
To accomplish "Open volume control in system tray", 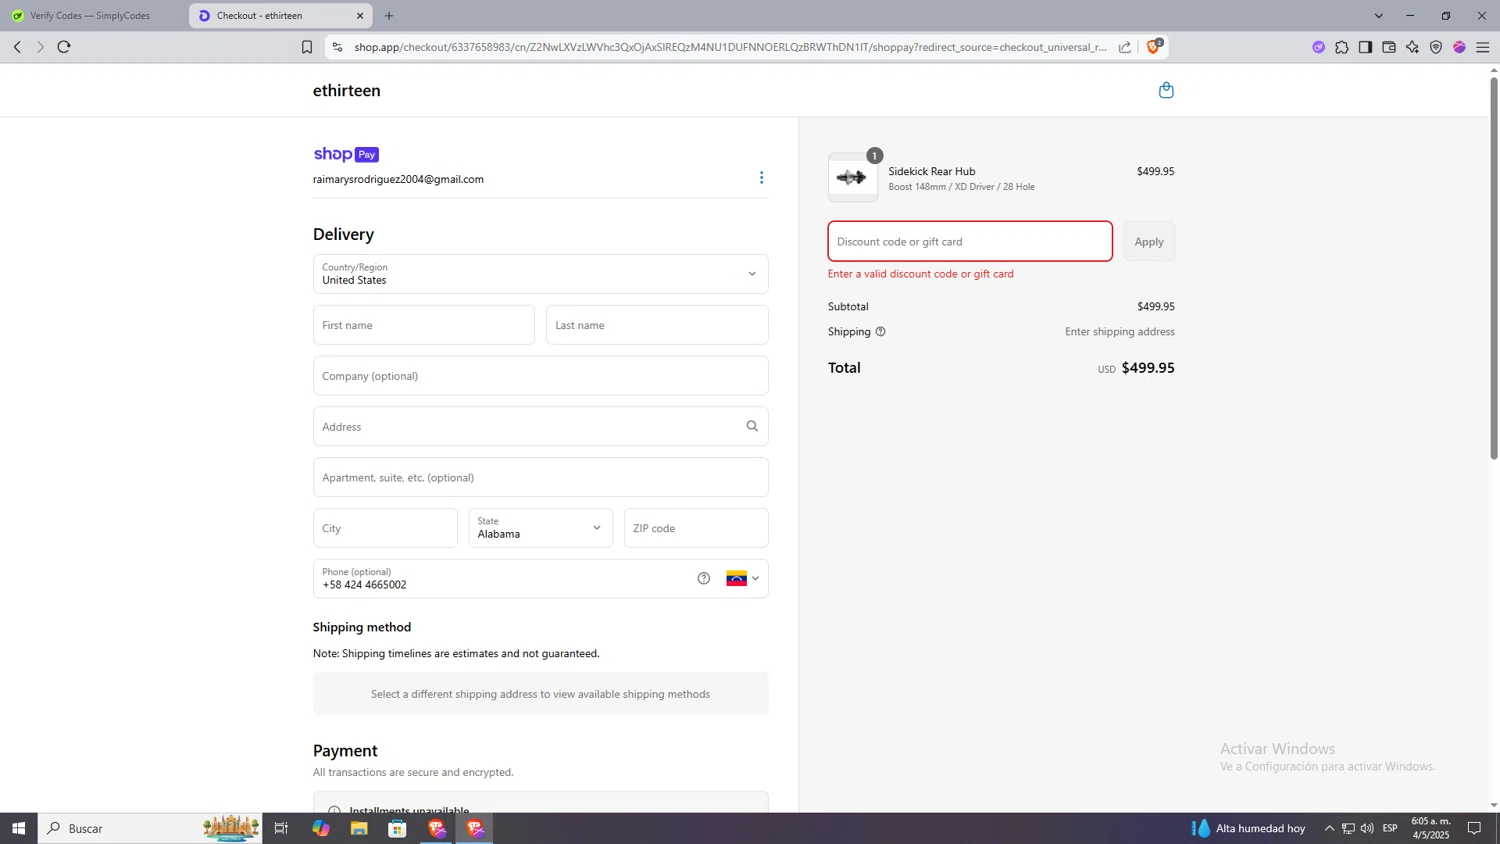I will [x=1367, y=828].
